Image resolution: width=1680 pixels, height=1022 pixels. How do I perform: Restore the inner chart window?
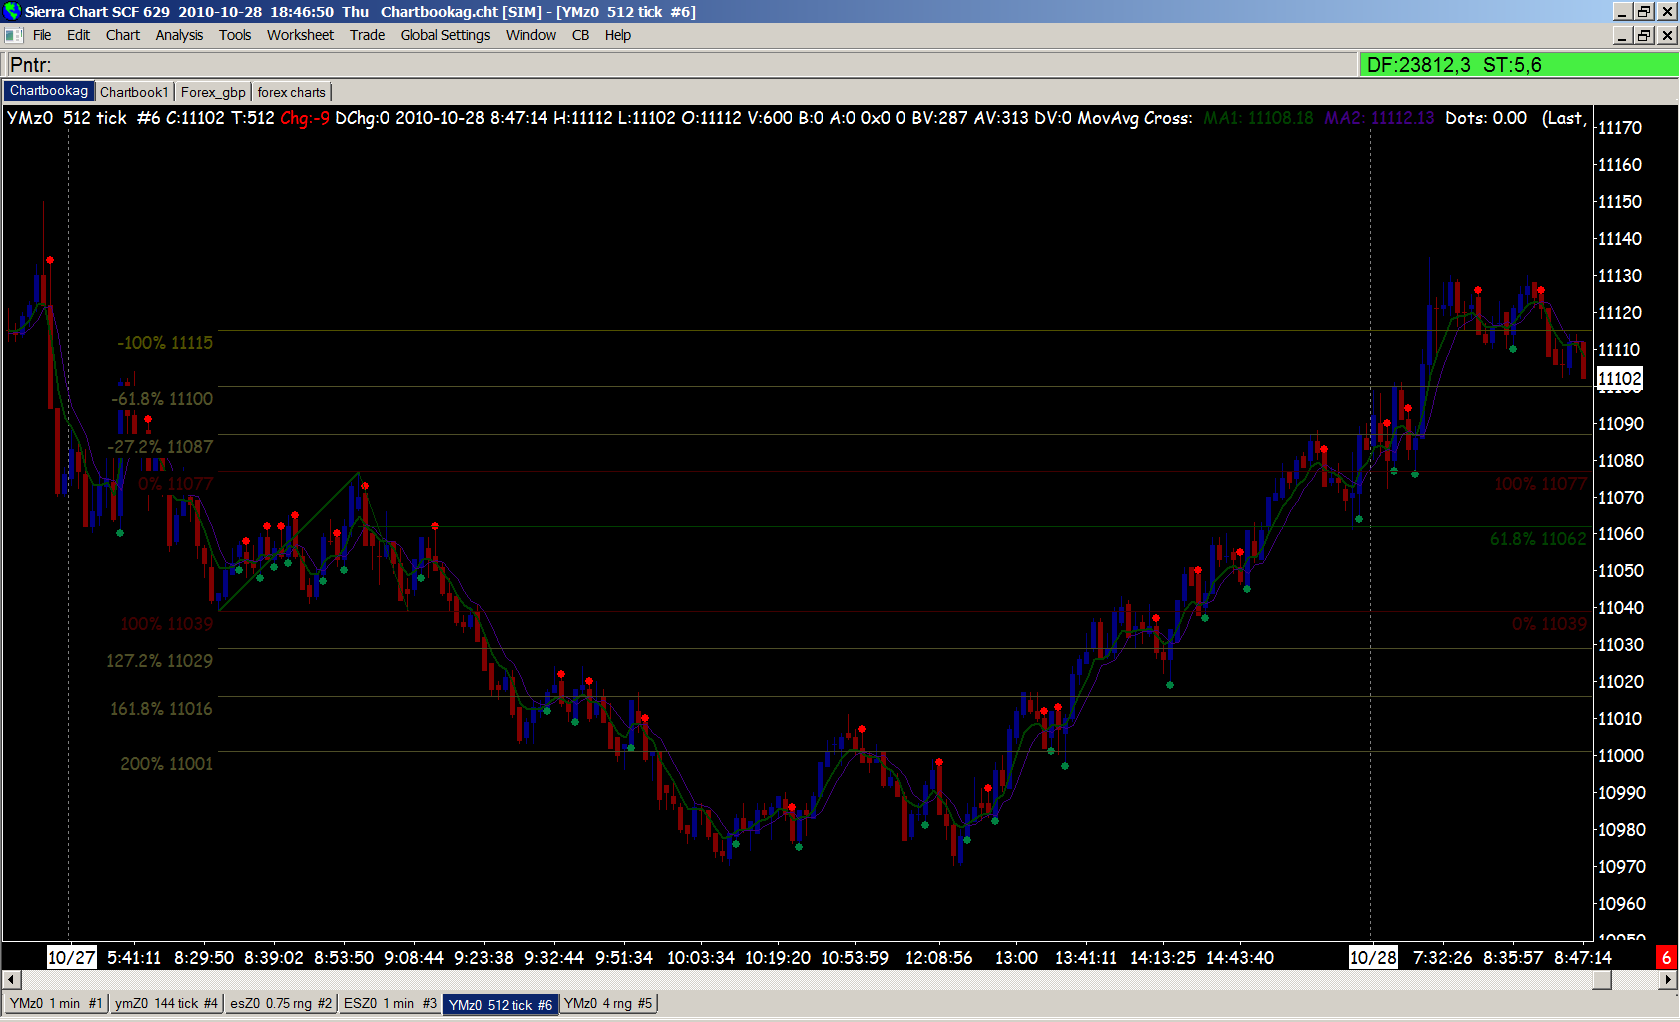(1644, 35)
